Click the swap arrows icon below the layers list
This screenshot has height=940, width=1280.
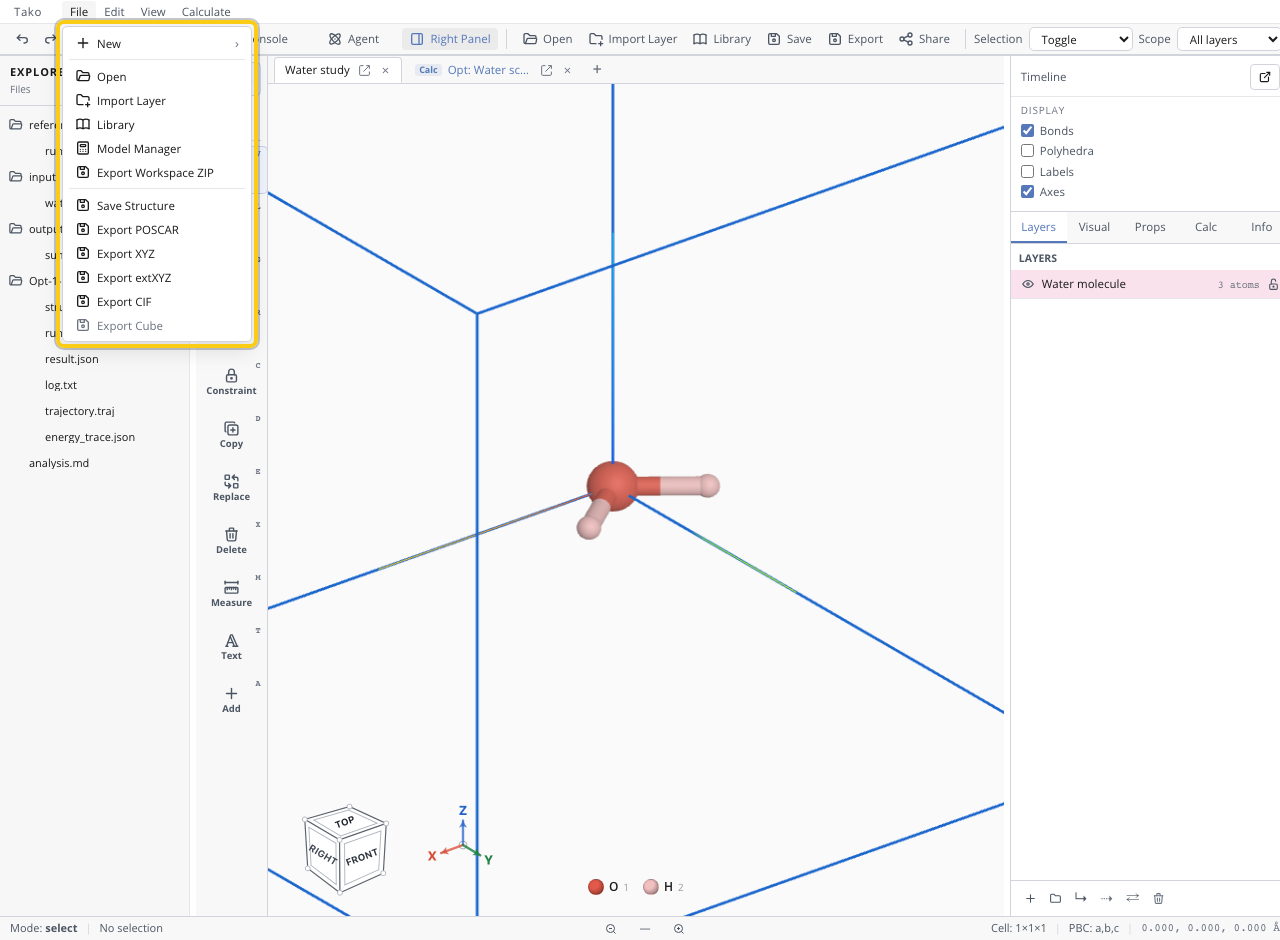1132,898
